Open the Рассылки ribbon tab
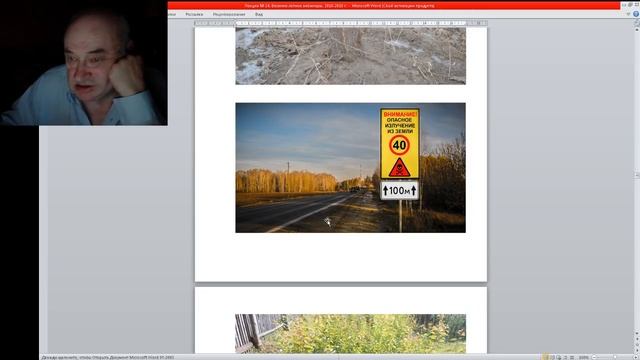640x360 pixels. coord(194,14)
